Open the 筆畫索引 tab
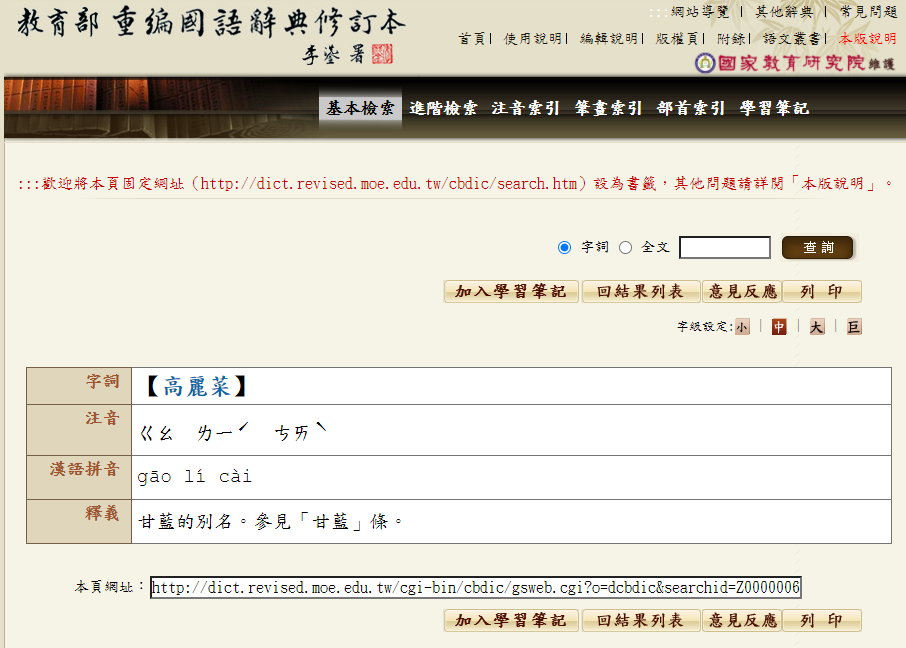Screen dimensions: 906x648 608,108
